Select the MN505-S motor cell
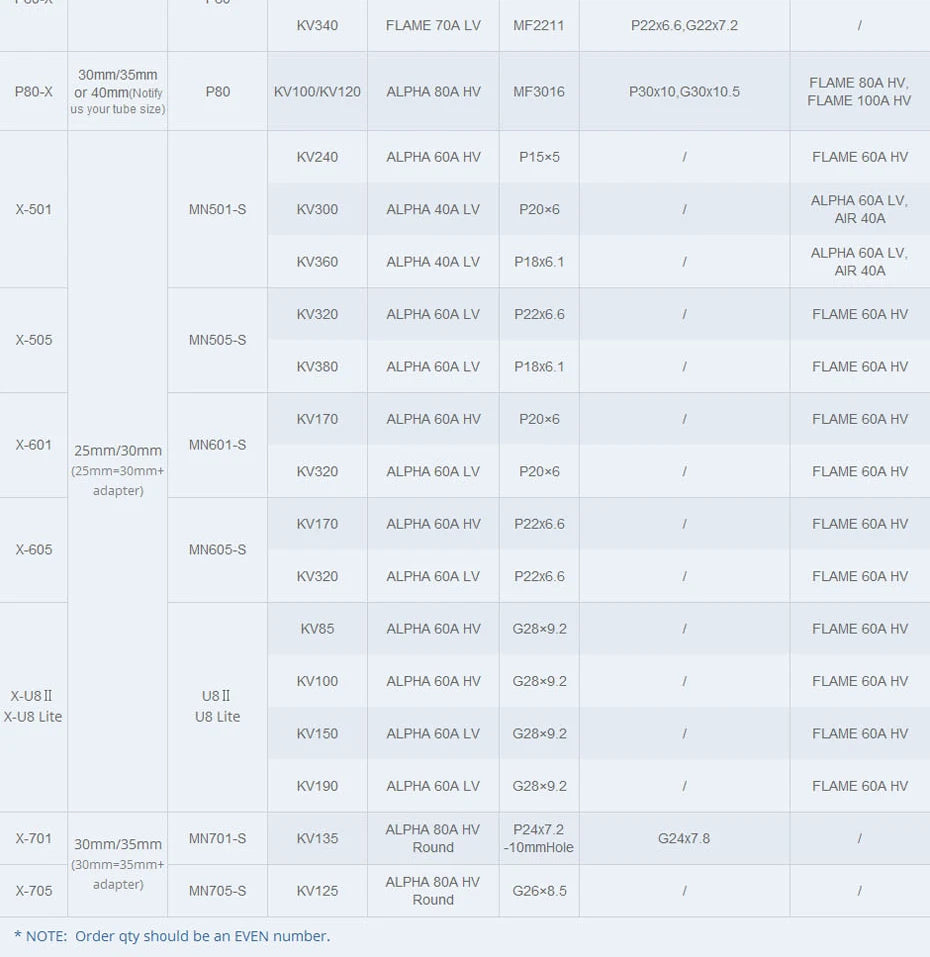This screenshot has height=957, width=930. coord(217,340)
